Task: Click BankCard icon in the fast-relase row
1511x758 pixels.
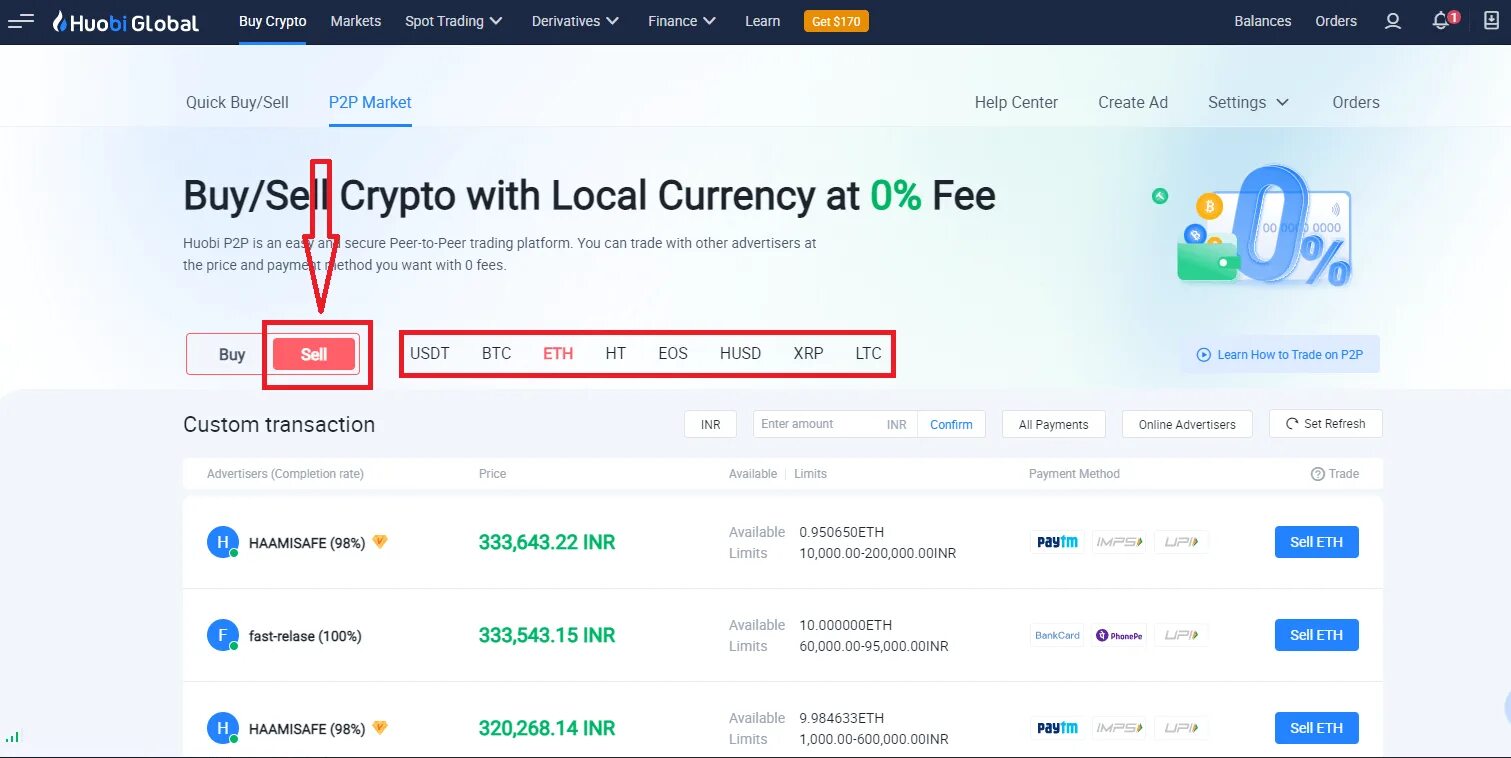Action: (1057, 635)
